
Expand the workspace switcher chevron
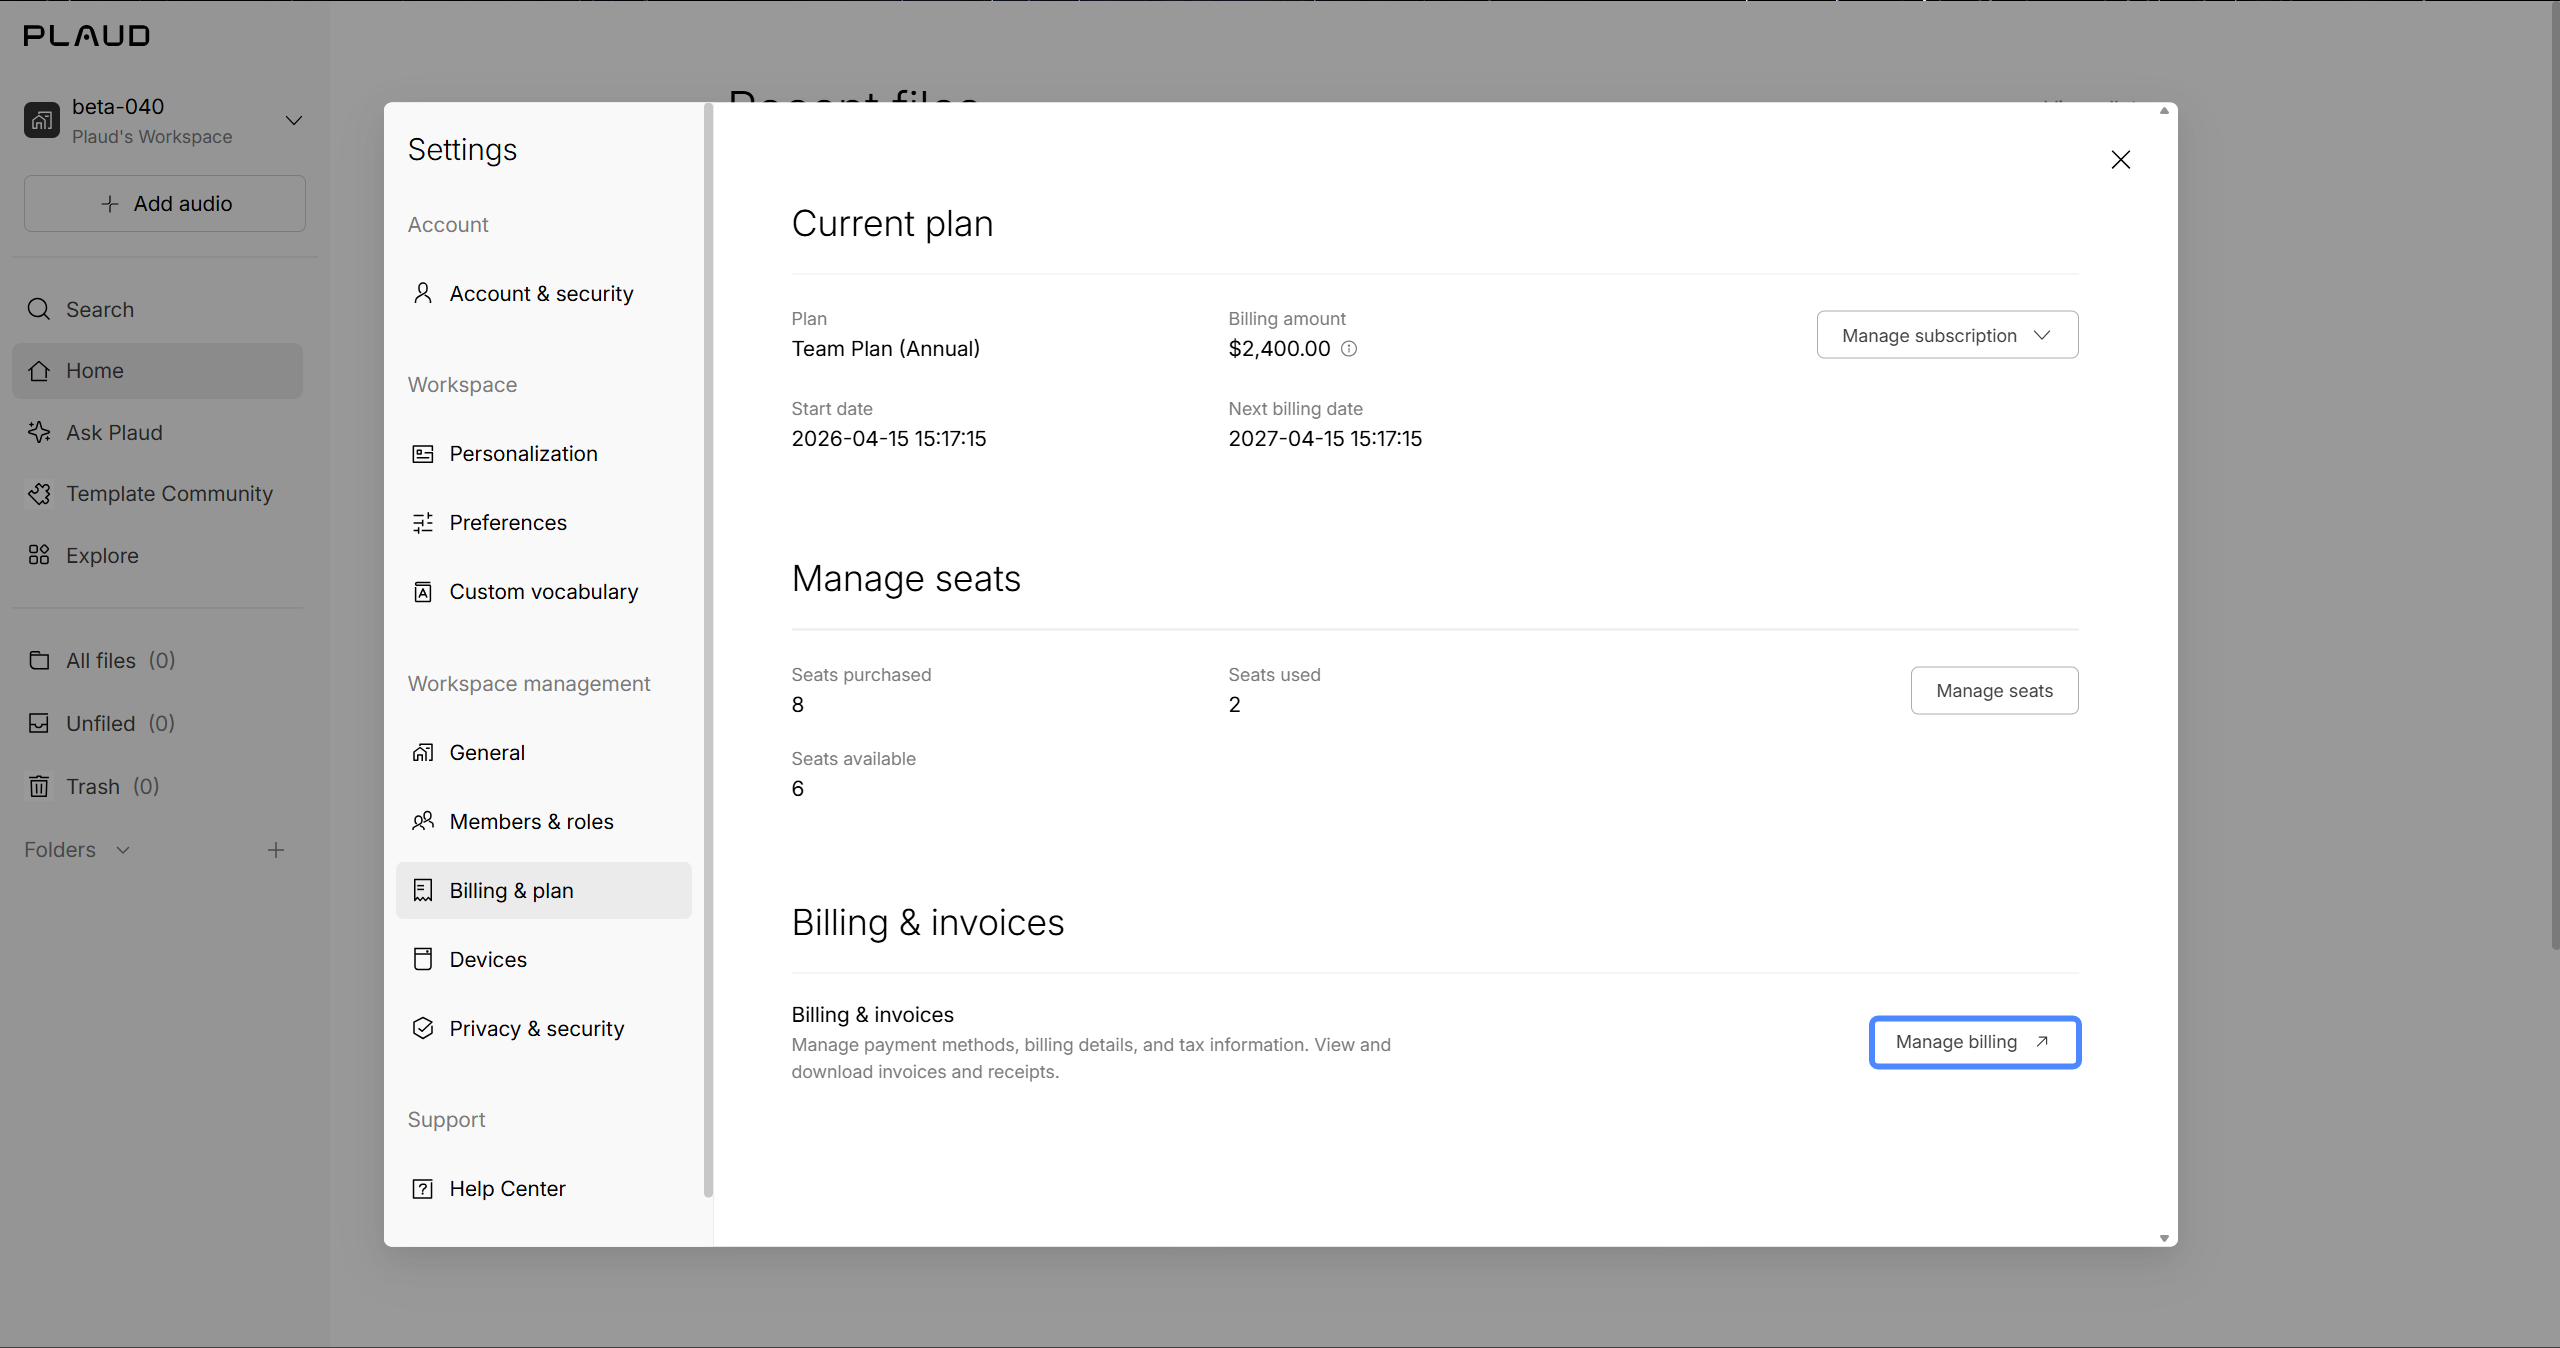(x=294, y=121)
